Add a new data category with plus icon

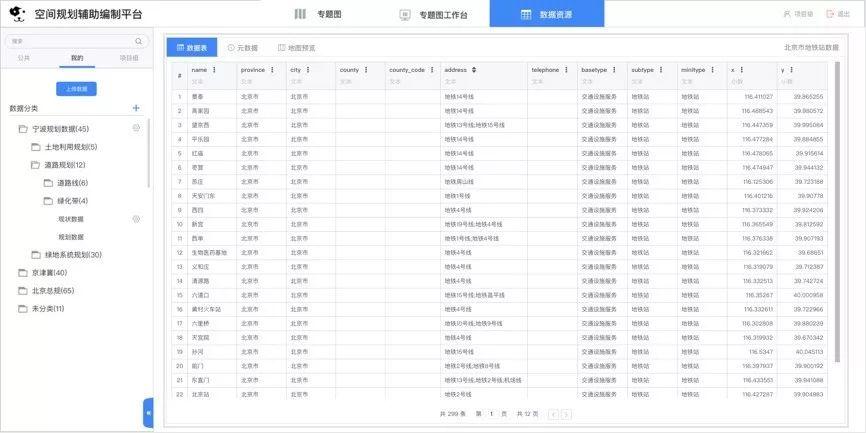[x=136, y=108]
